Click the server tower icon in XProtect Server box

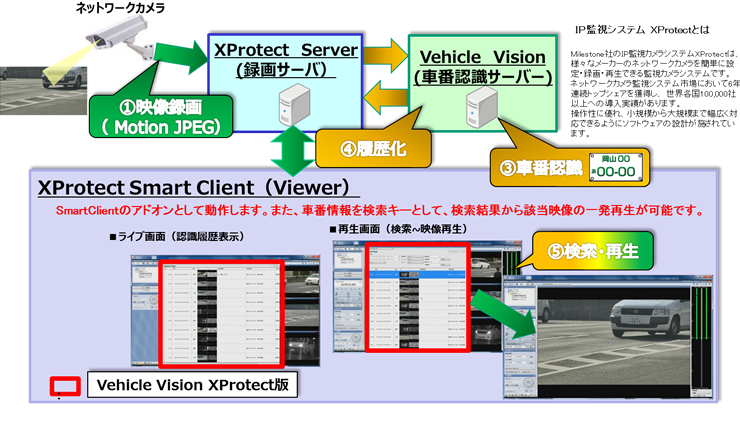pyautogui.click(x=294, y=105)
